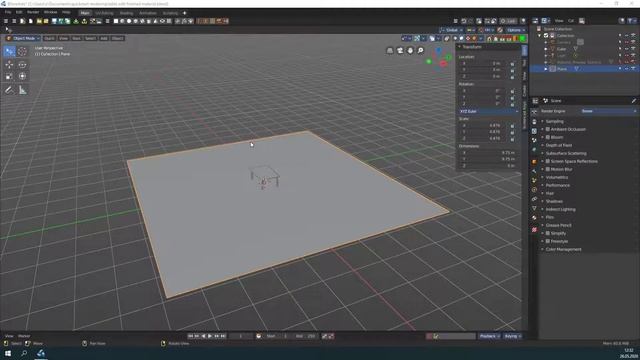Switch perspective/orthographic view gizmo

tap(390, 50)
